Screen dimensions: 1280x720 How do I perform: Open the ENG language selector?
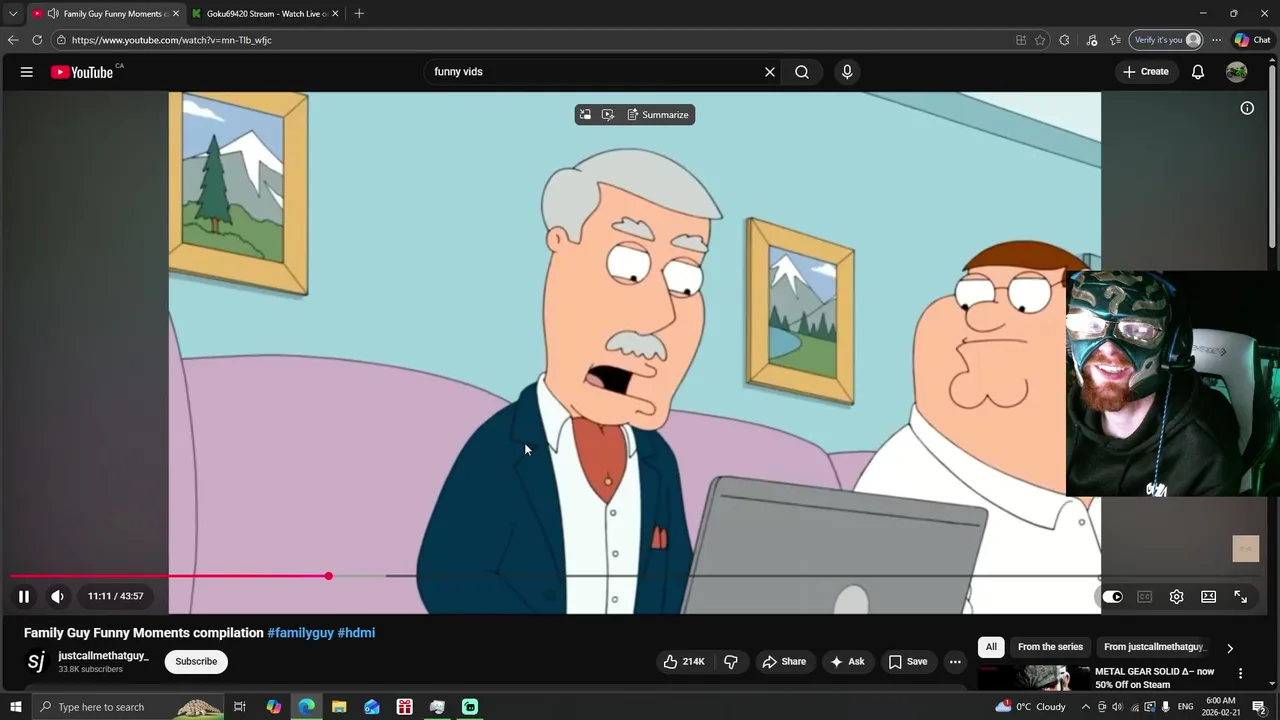point(1185,707)
